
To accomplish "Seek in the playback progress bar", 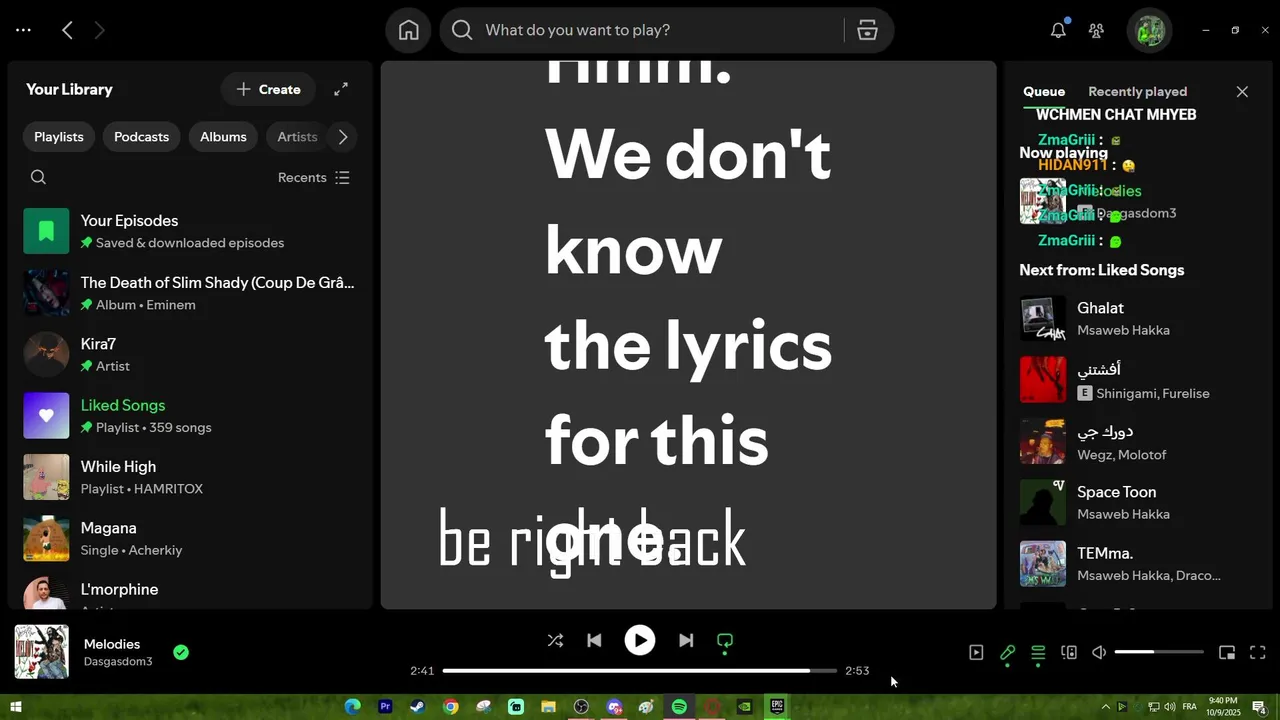I will tap(639, 670).
